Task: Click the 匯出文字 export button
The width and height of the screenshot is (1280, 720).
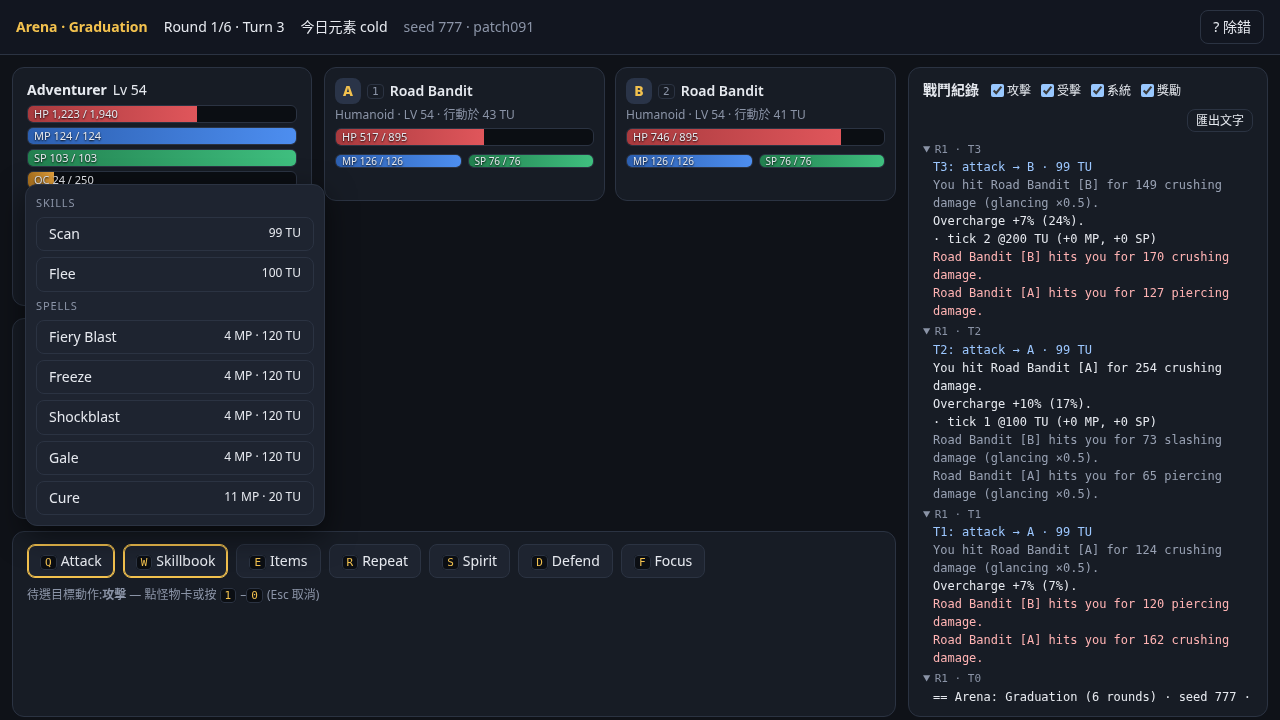Action: [x=1220, y=120]
